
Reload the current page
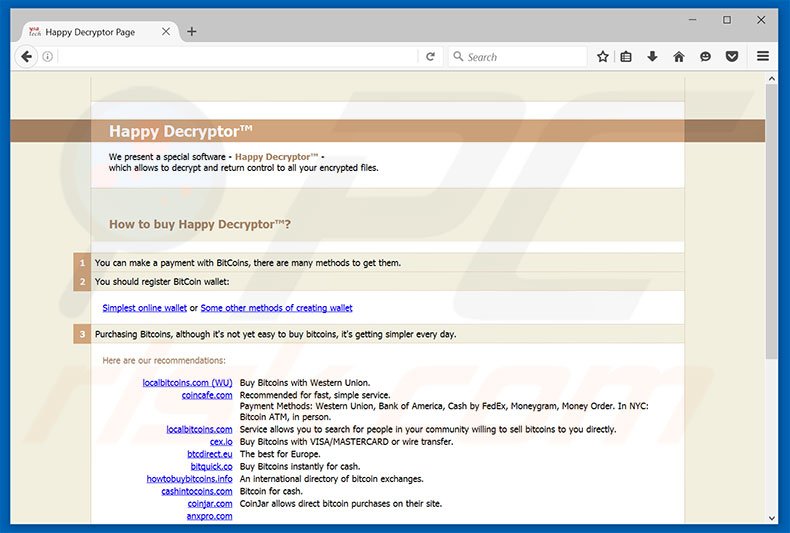tap(430, 57)
